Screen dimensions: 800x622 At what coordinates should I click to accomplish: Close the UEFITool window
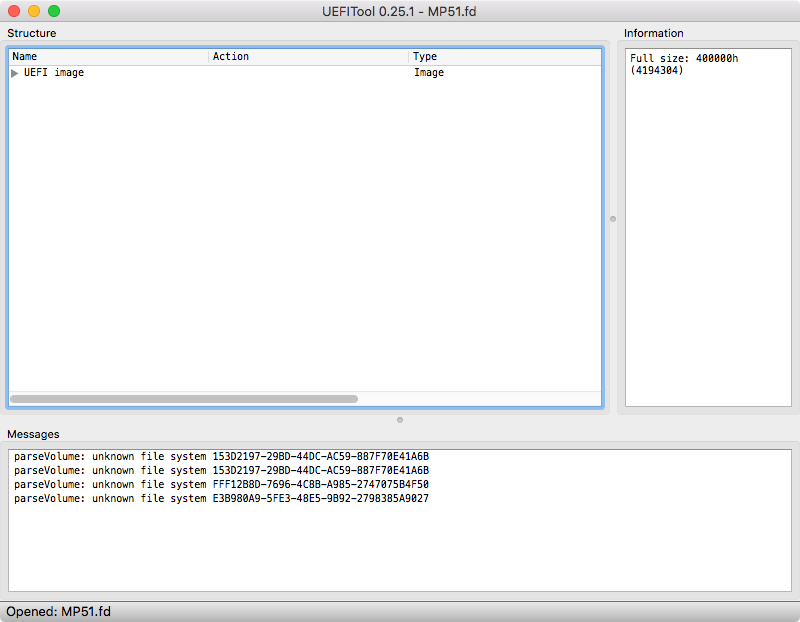(14, 11)
